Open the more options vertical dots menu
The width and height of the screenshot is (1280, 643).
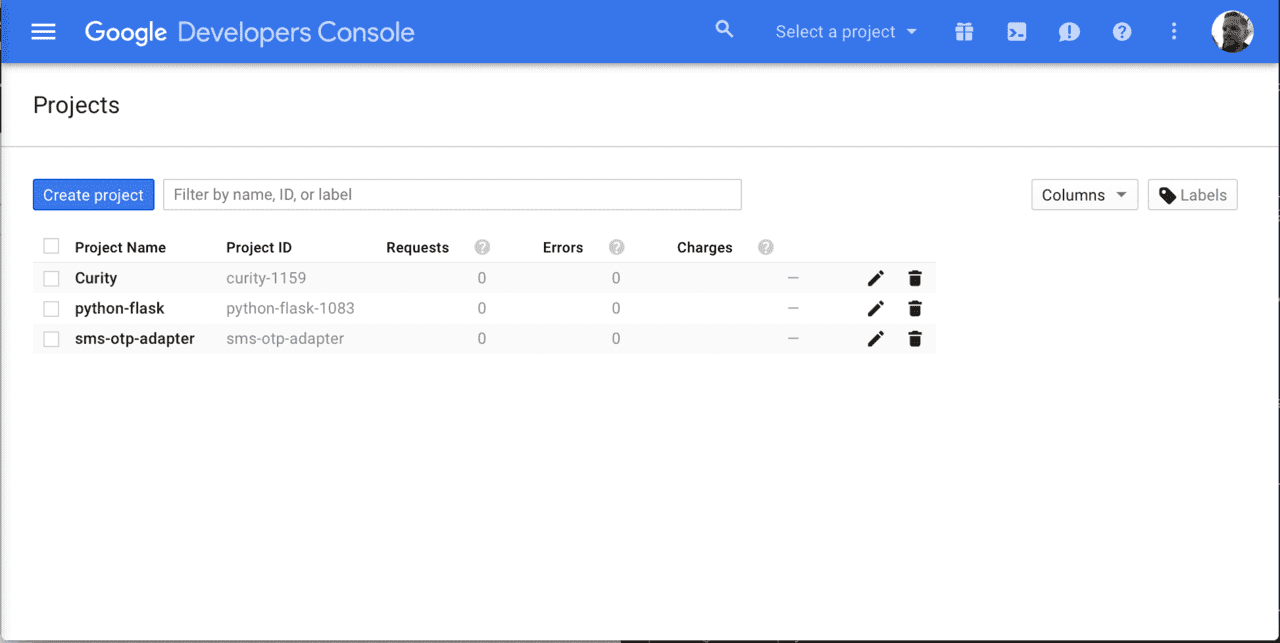1173,31
